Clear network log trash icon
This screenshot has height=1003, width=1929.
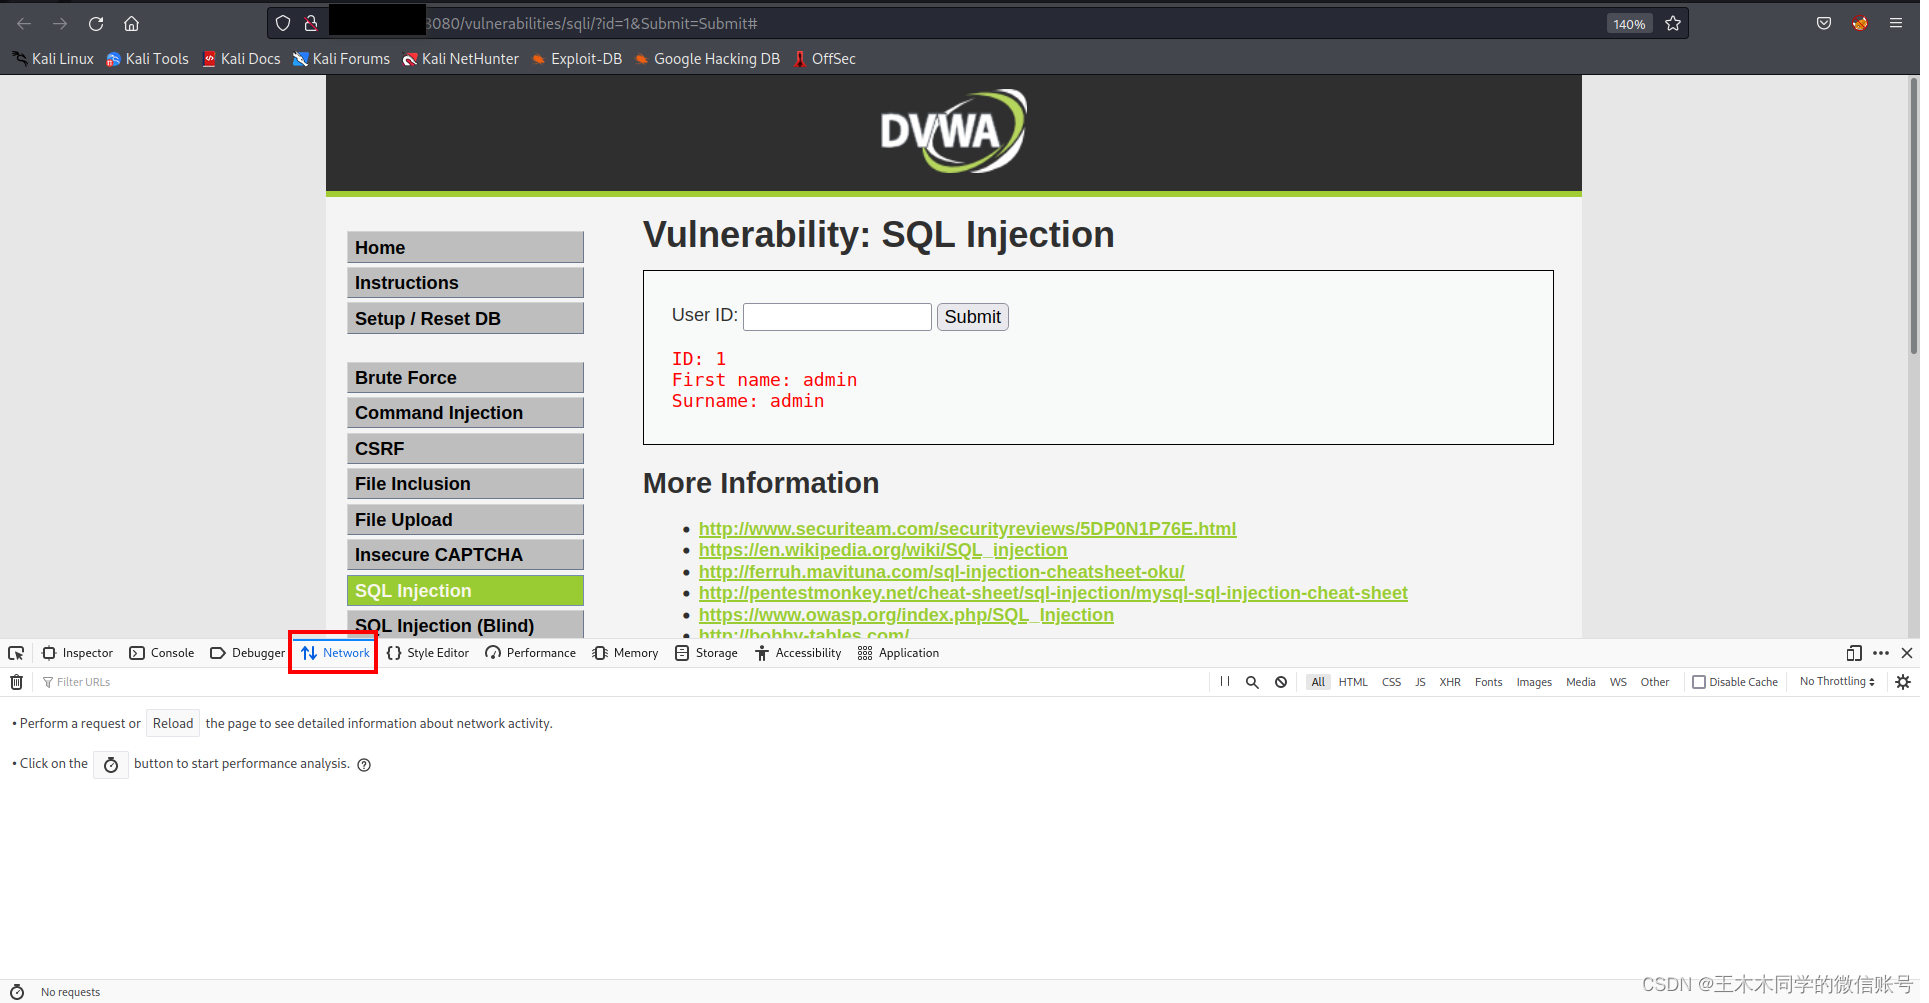pyautogui.click(x=17, y=682)
